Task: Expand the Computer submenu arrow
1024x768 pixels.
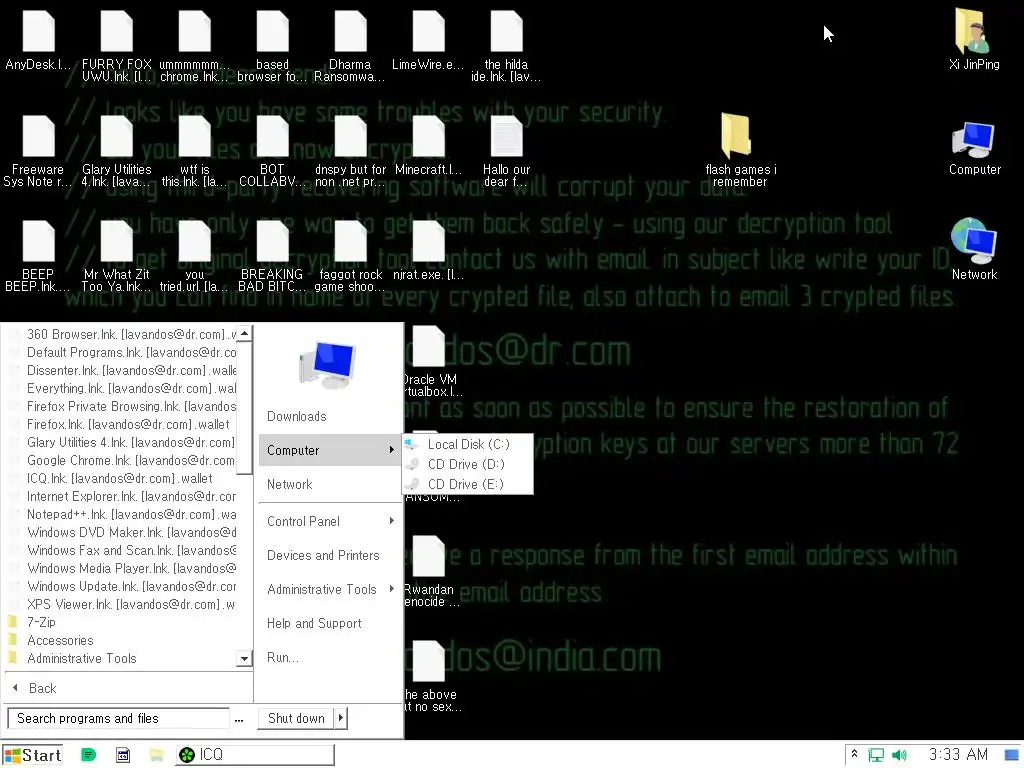Action: (x=391, y=449)
